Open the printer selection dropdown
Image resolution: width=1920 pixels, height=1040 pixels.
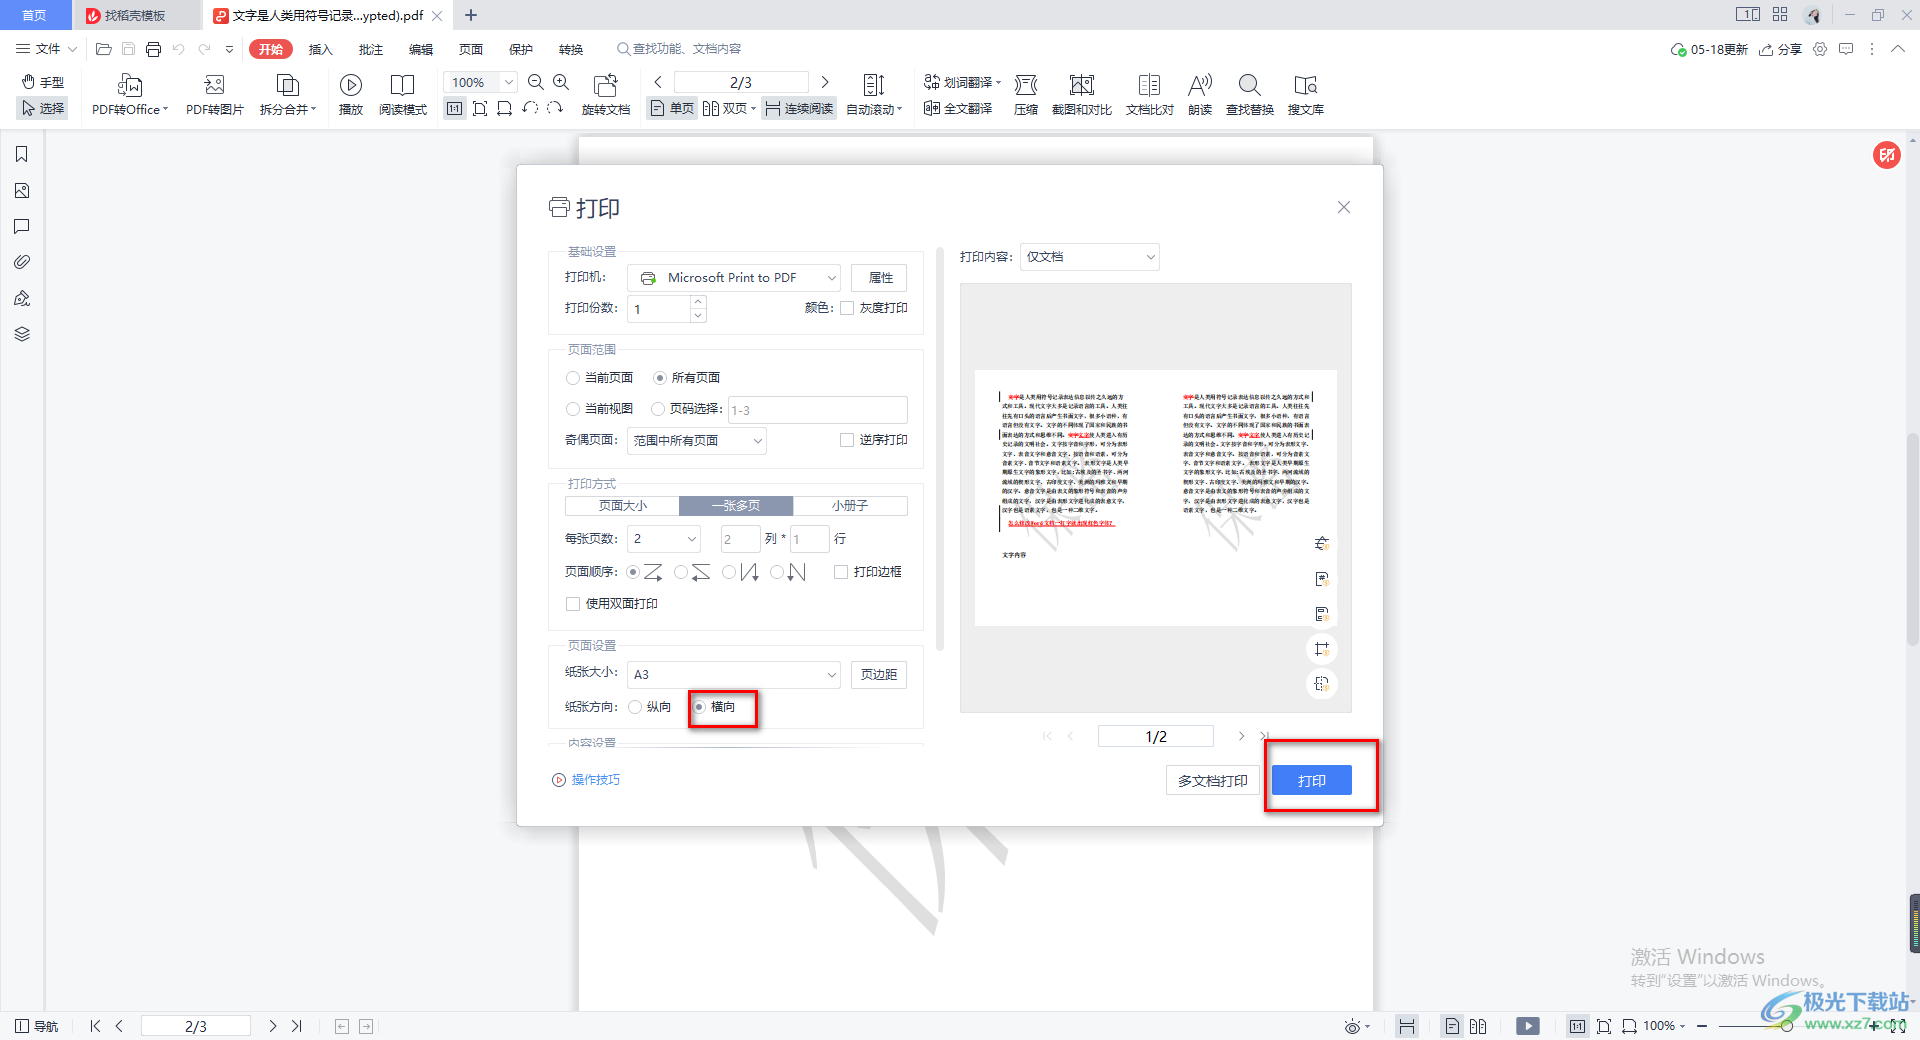pos(733,278)
